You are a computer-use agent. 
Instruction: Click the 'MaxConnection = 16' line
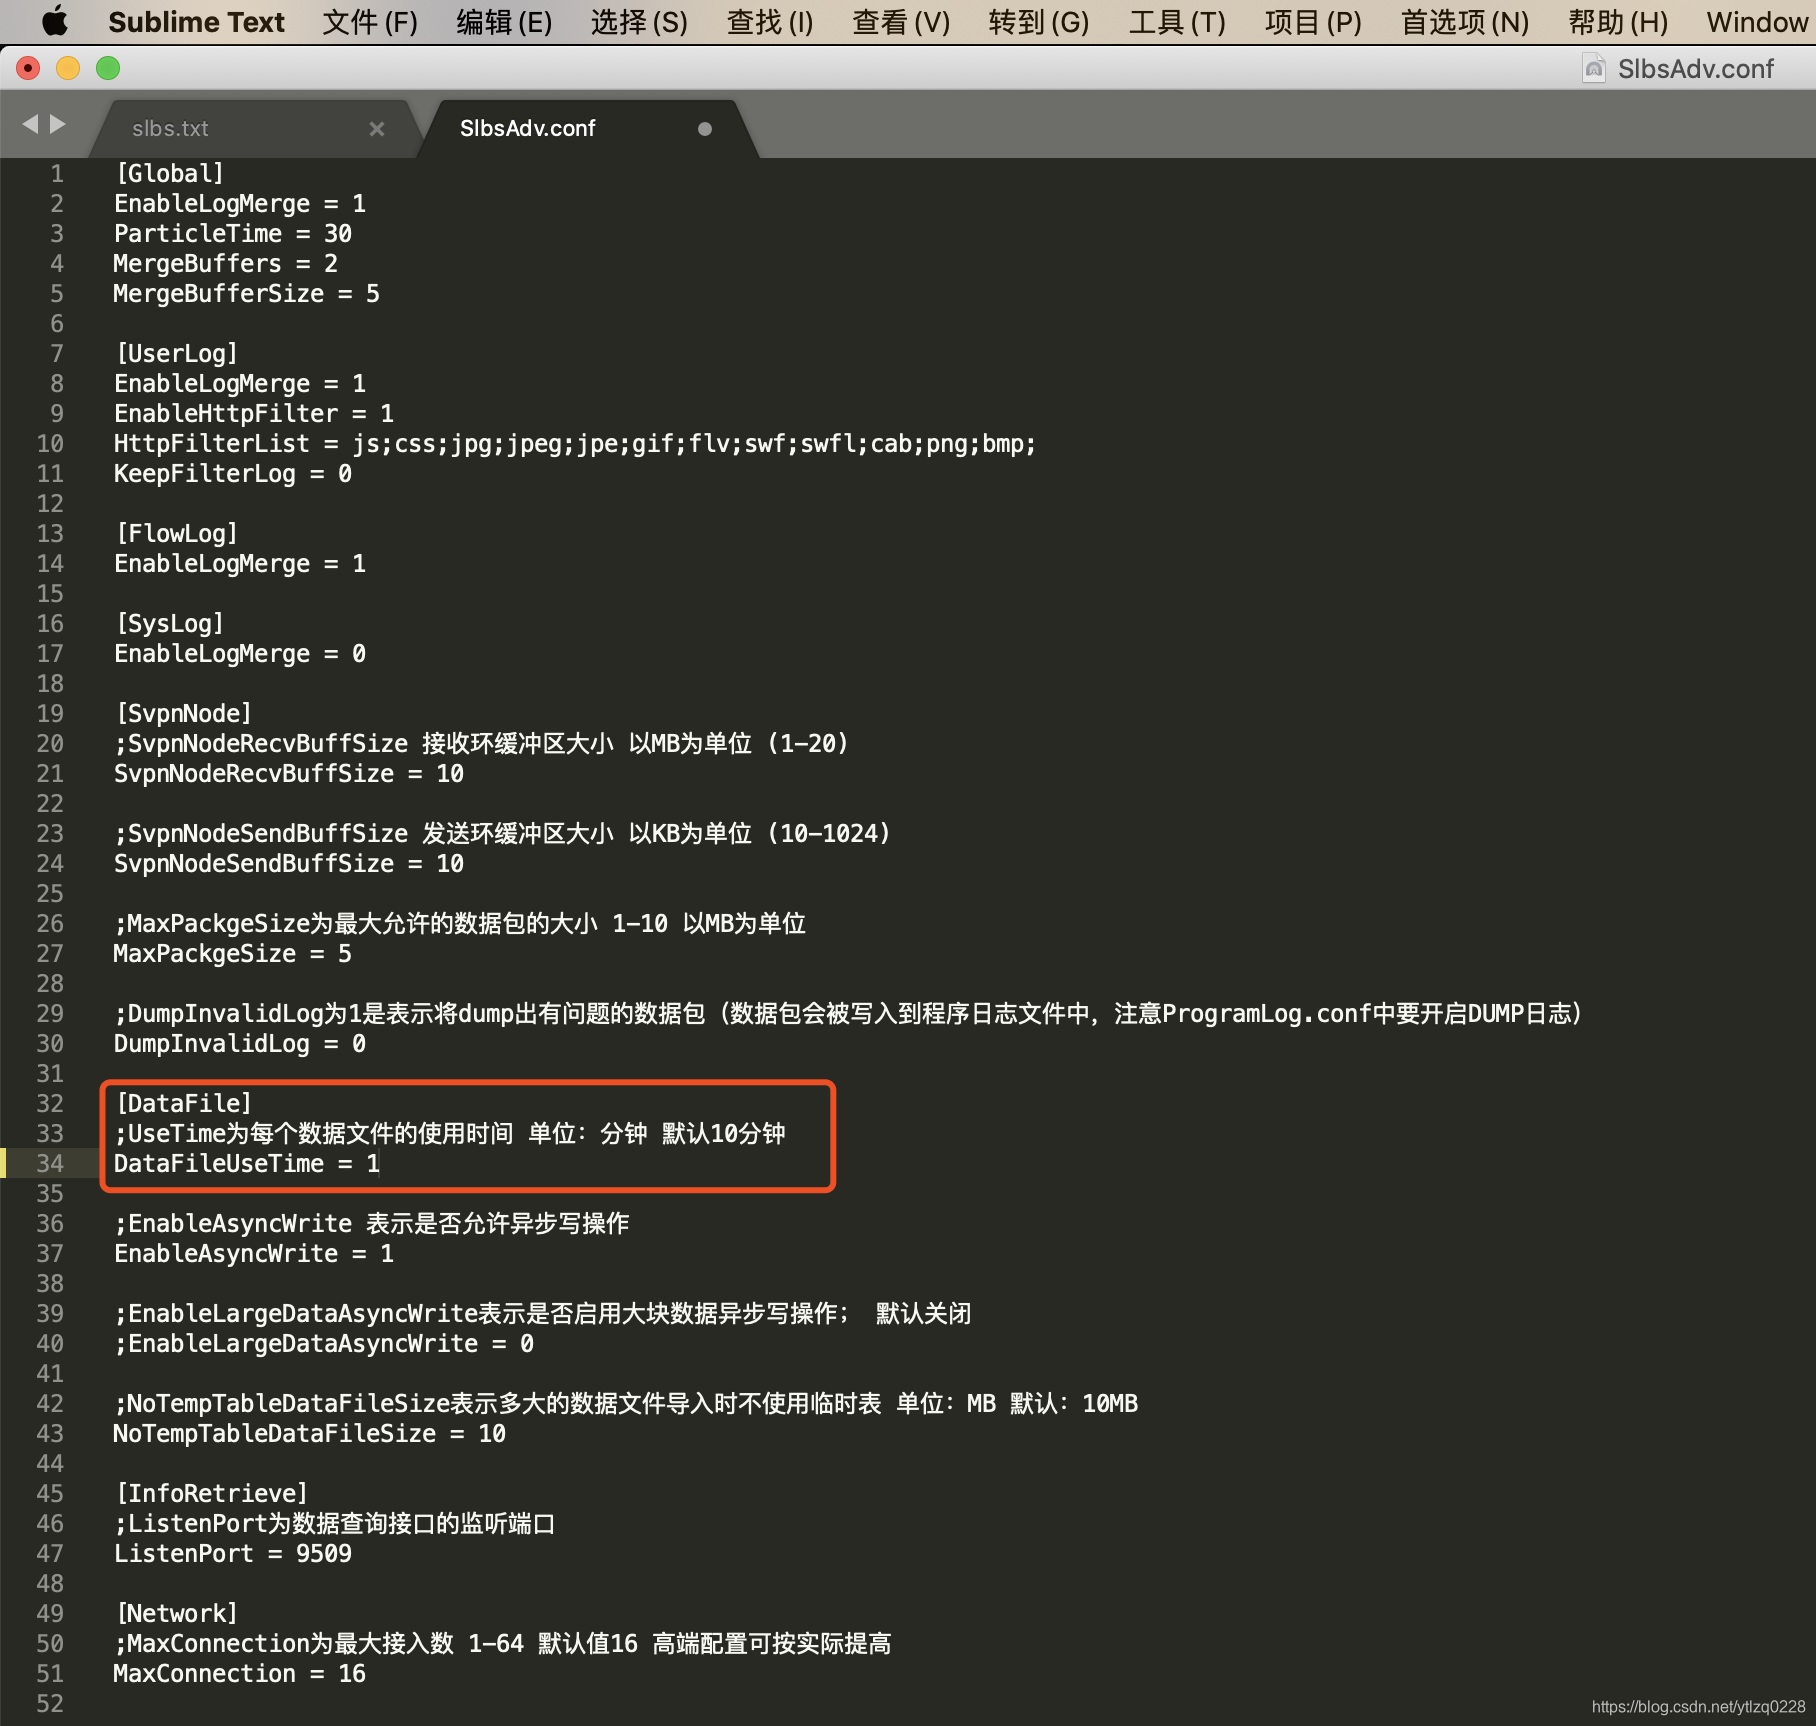[239, 1673]
